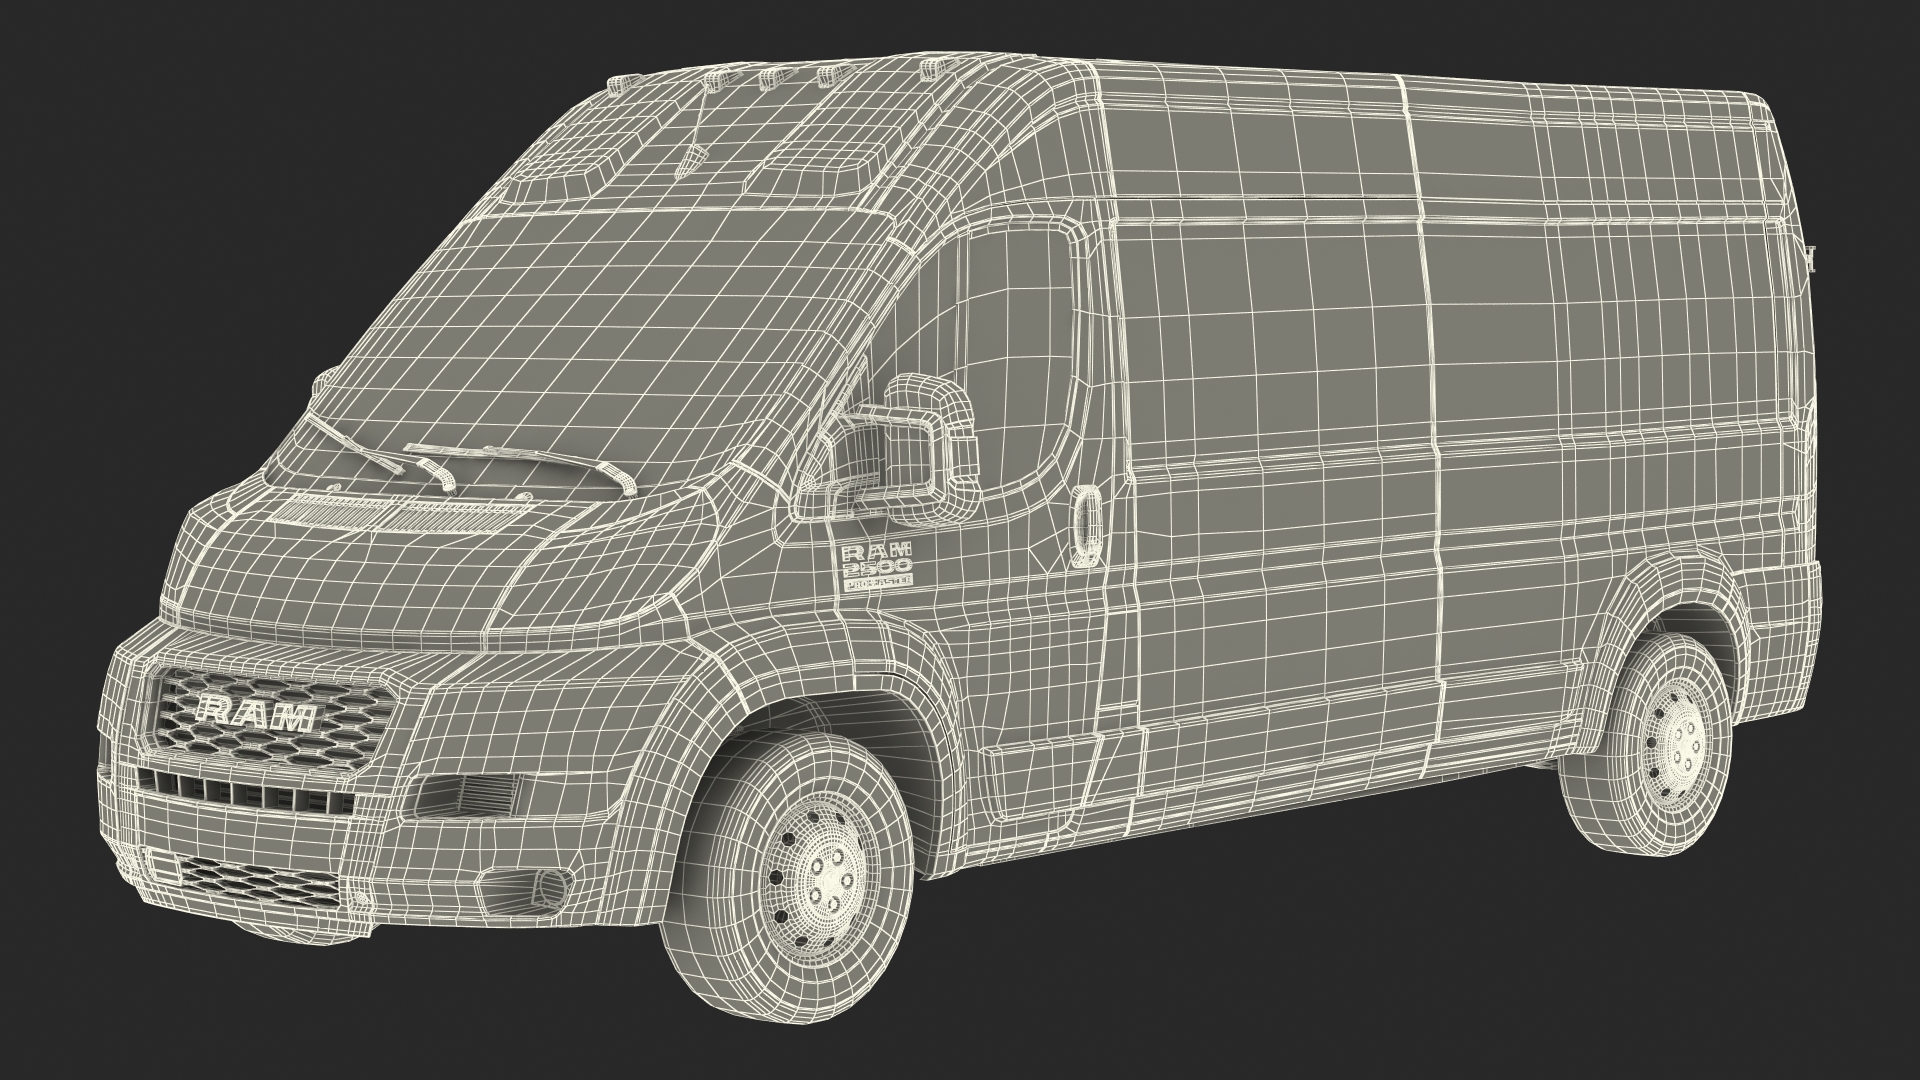Click the RAM 2500 ProMaster door badge

click(877, 569)
